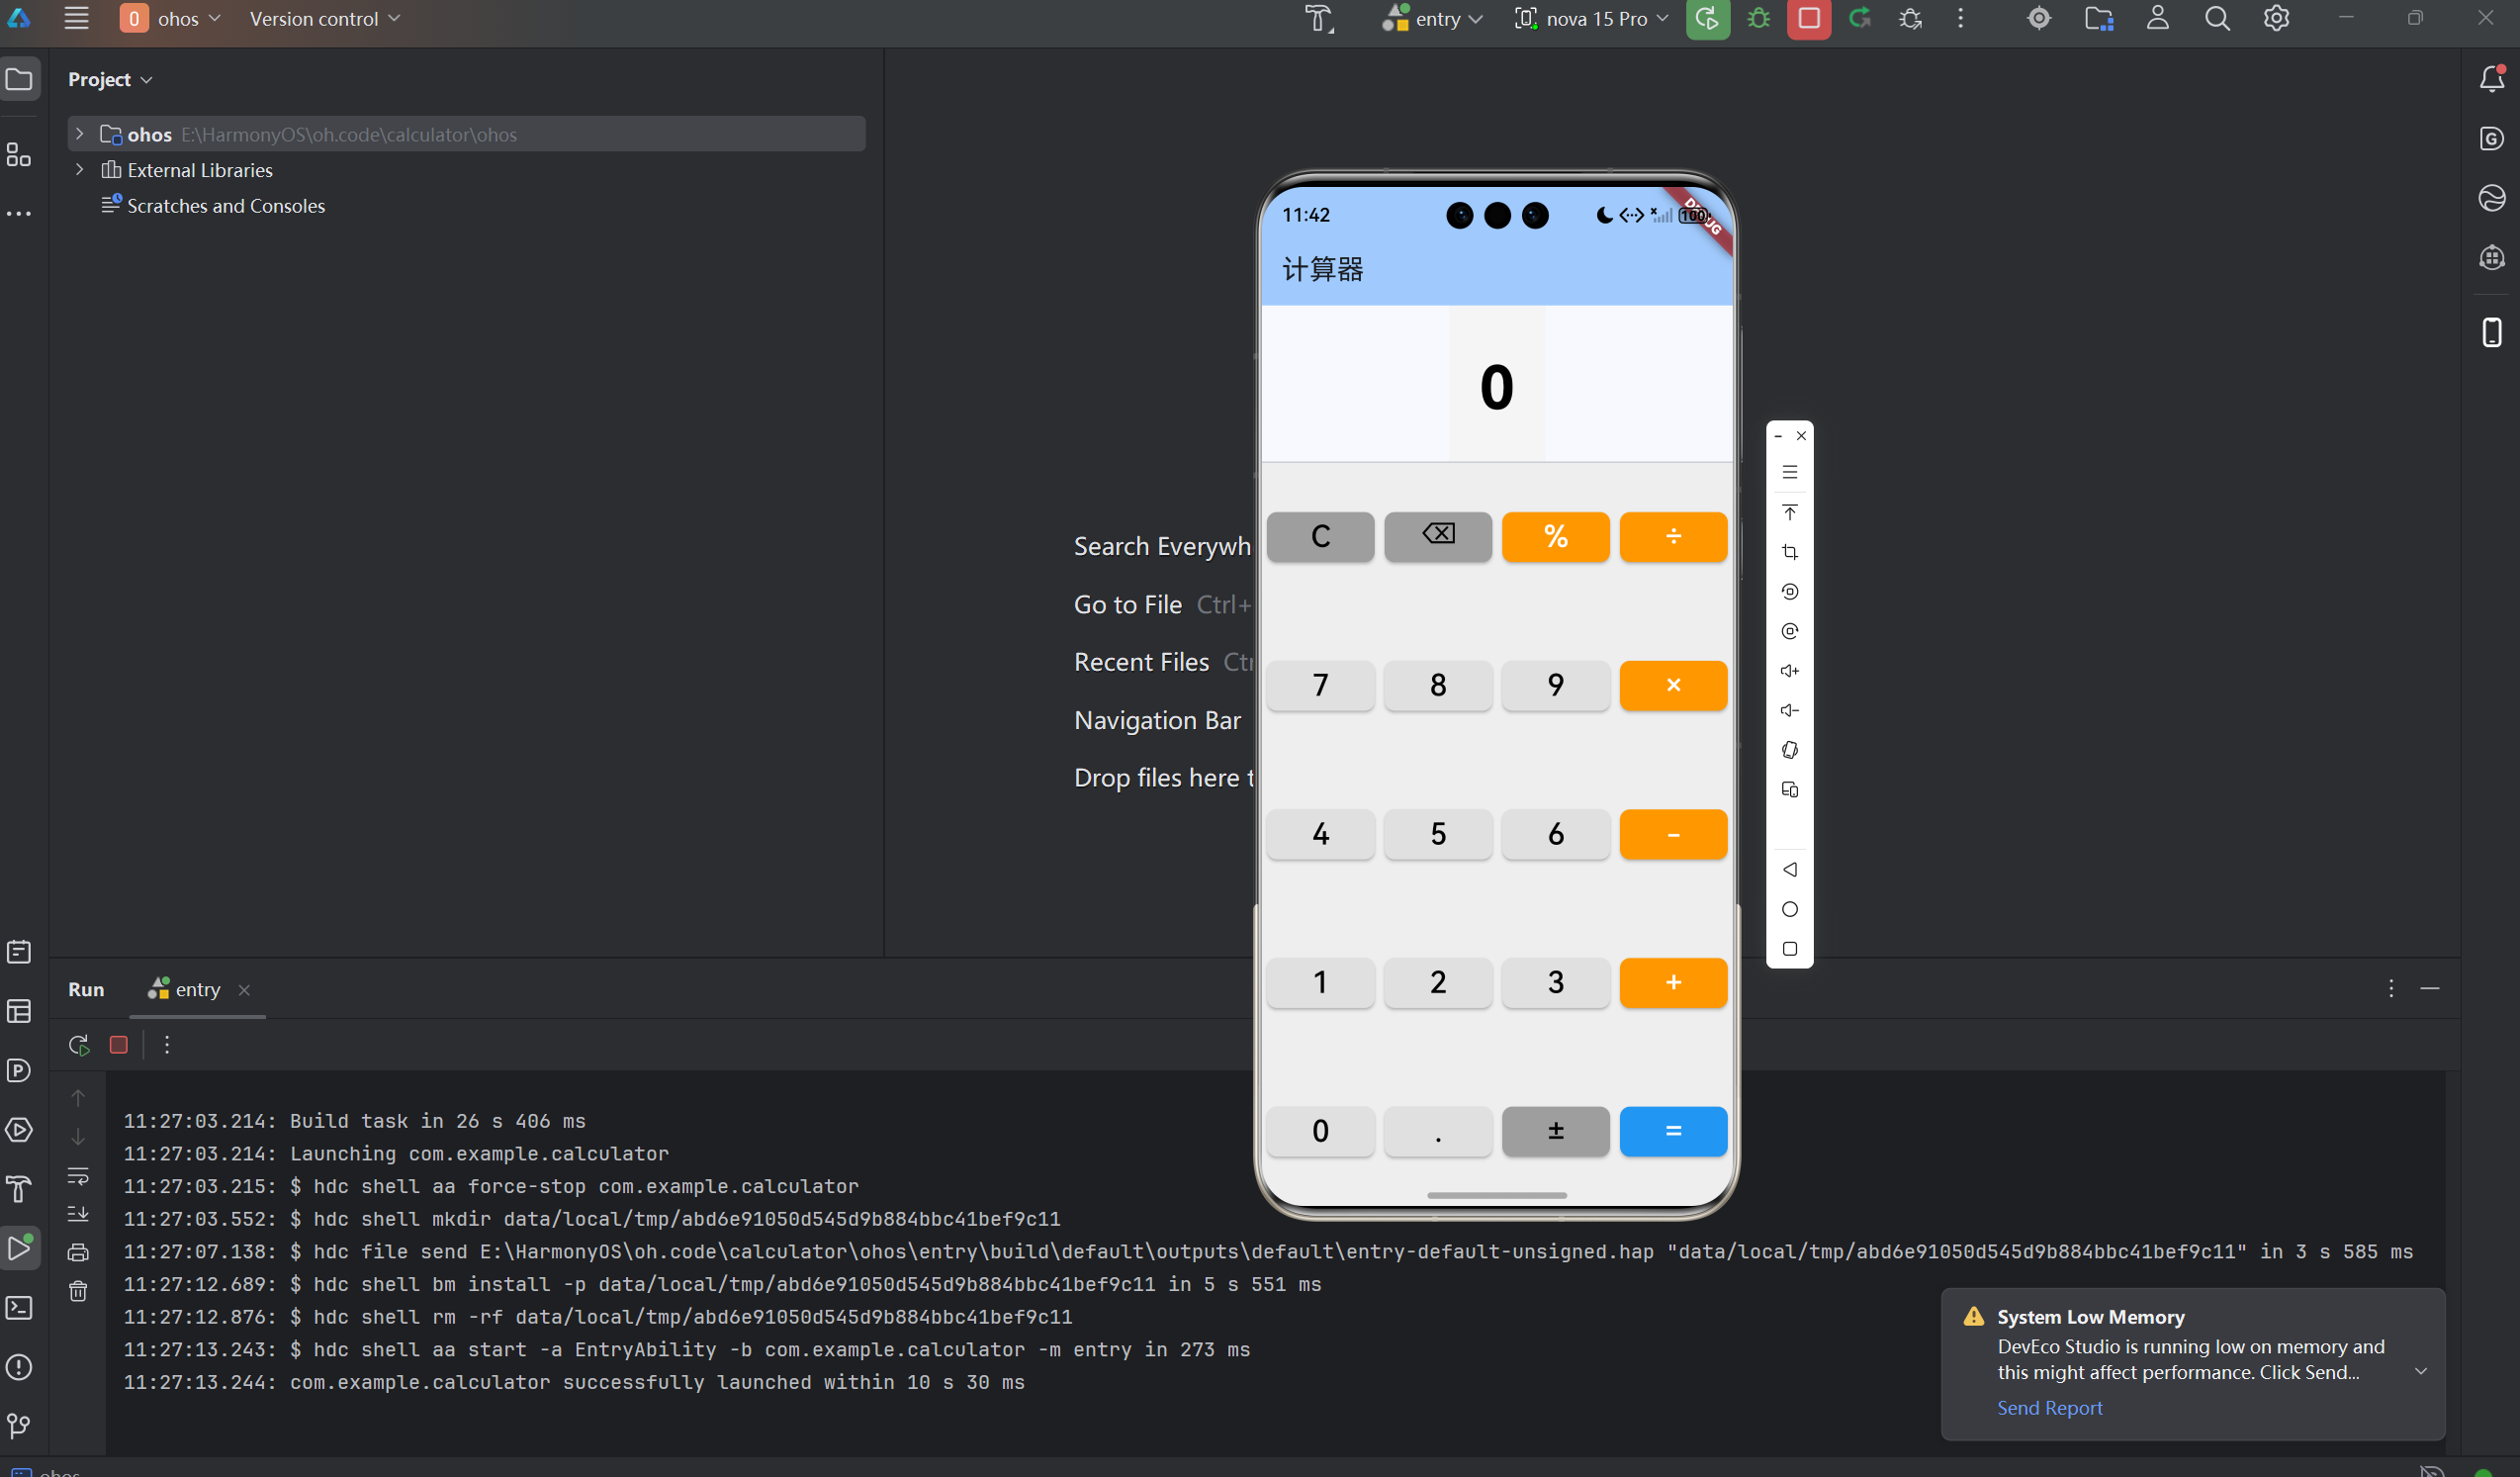
Task: Clear console output with trash icon
Action: point(78,1291)
